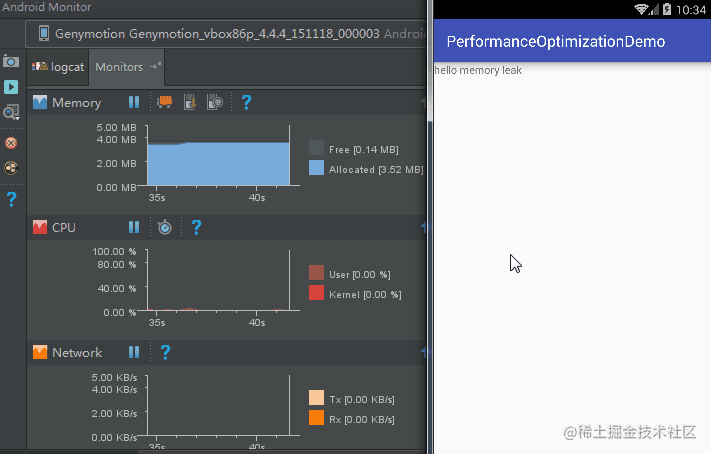Start allocation tracking icon in Memory toolbar

(215, 102)
